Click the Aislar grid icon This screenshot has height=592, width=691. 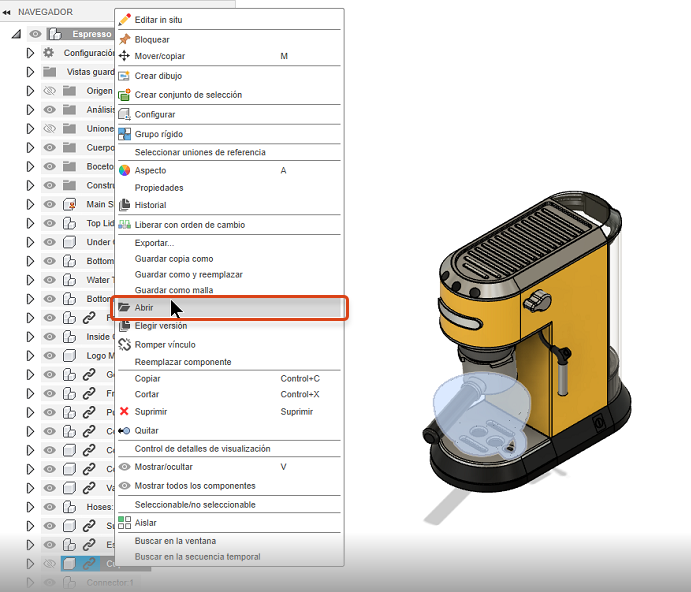125,522
